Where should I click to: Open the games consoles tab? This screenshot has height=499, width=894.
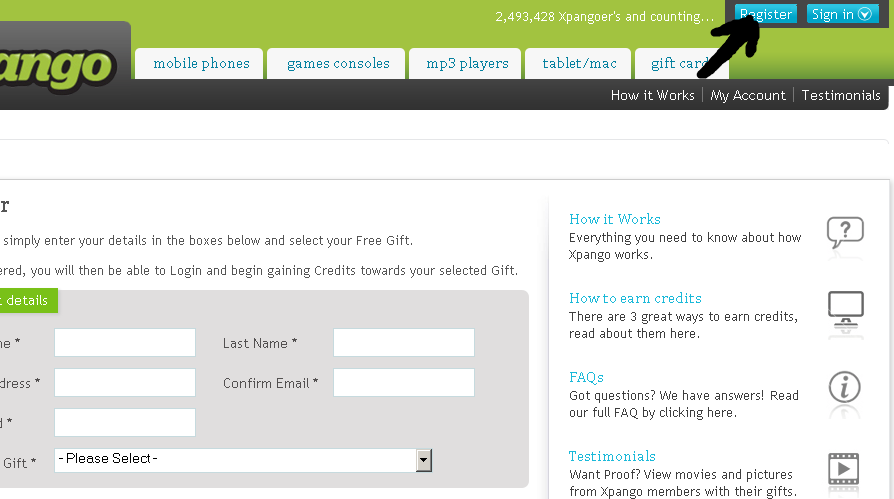click(x=338, y=64)
